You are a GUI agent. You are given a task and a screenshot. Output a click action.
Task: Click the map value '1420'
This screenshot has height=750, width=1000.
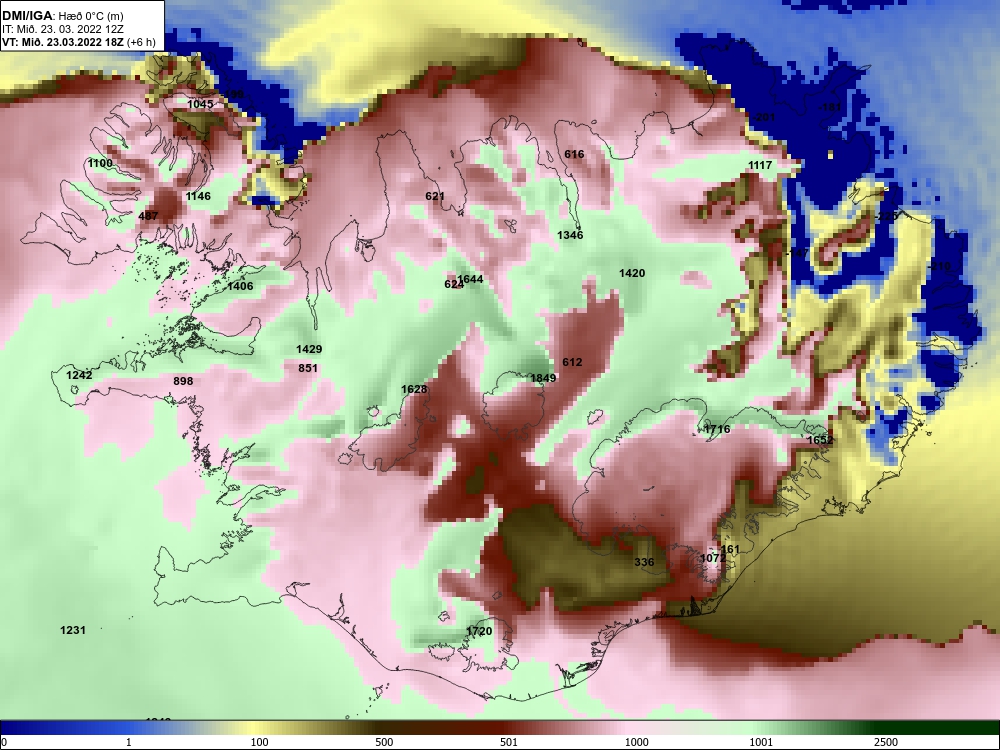click(632, 274)
